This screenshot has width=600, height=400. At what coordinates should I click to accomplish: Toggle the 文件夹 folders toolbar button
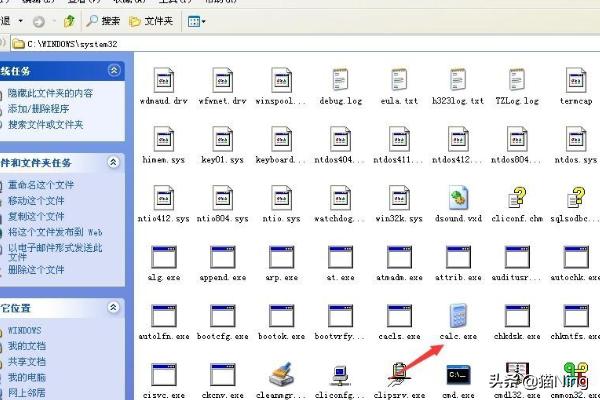click(151, 21)
